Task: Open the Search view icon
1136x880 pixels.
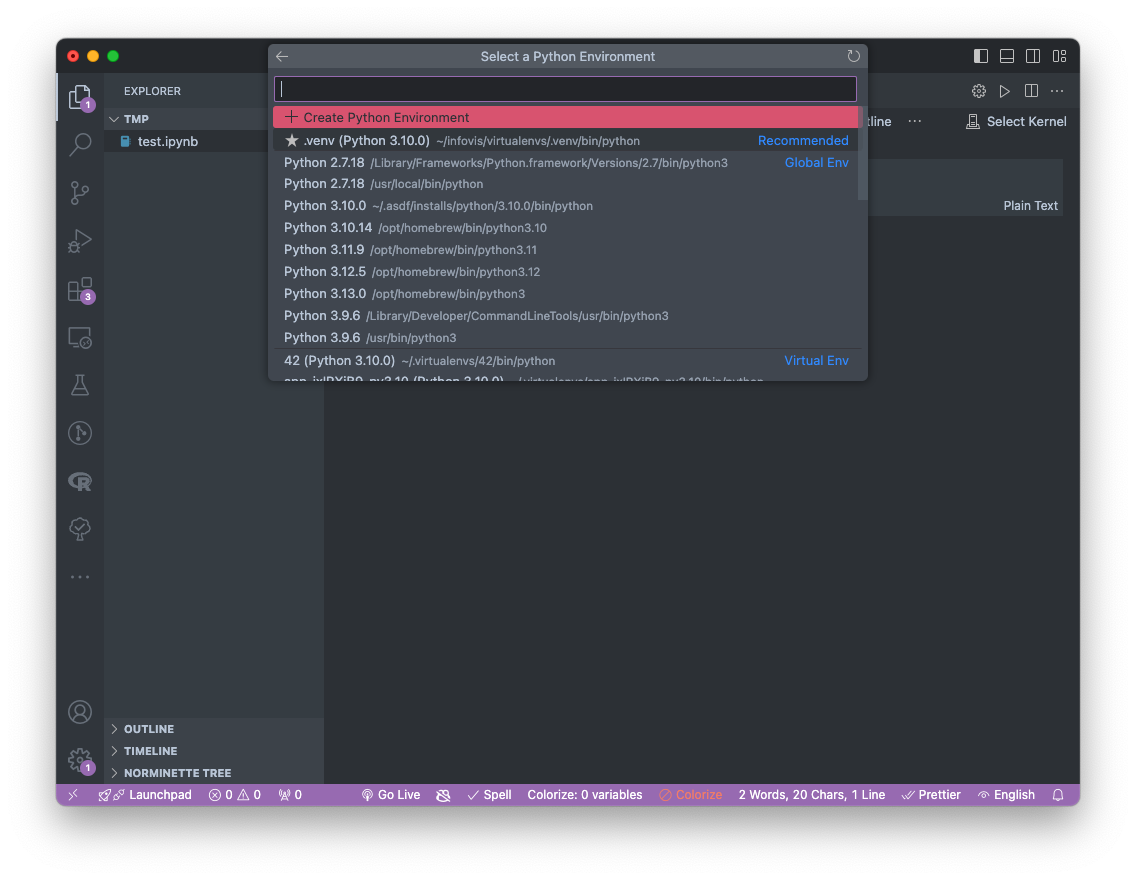Action: 80,145
